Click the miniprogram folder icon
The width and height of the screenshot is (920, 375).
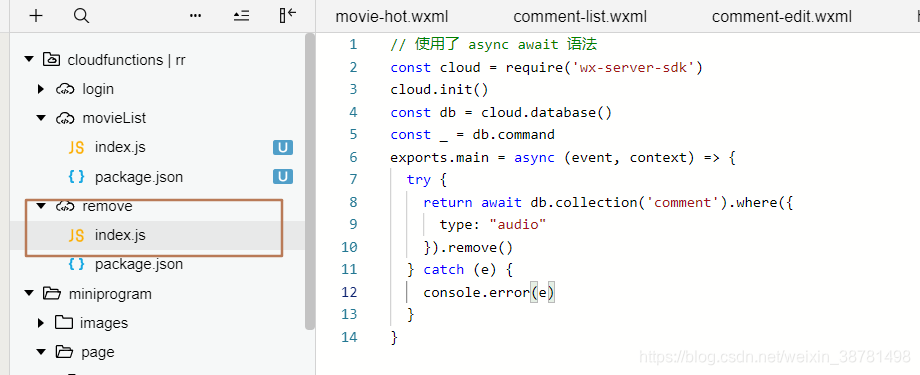coord(52,293)
